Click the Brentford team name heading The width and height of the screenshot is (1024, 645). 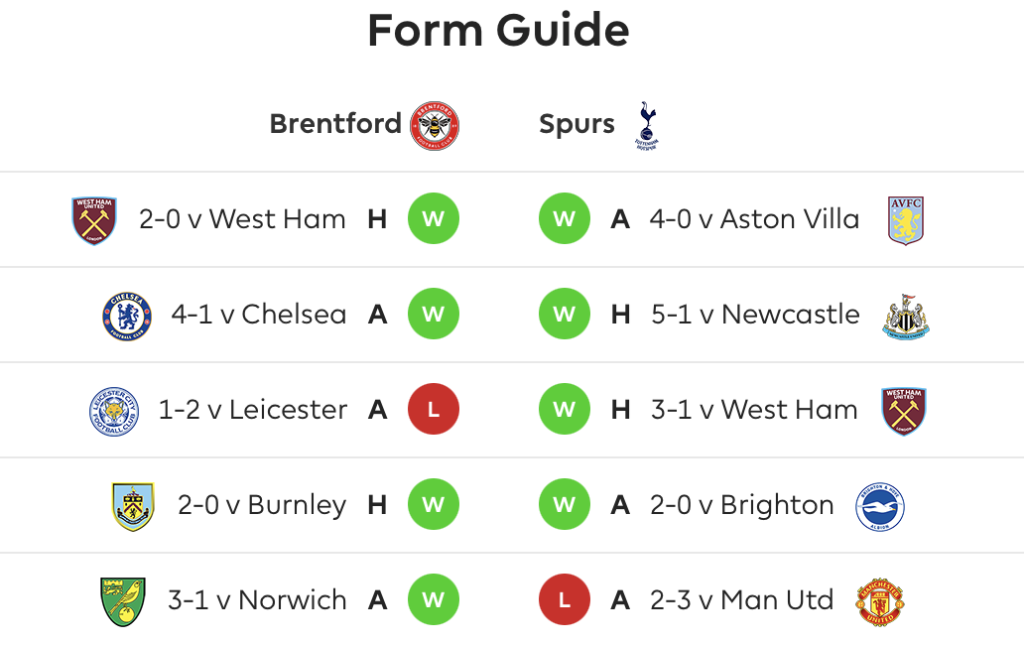pyautogui.click(x=335, y=123)
